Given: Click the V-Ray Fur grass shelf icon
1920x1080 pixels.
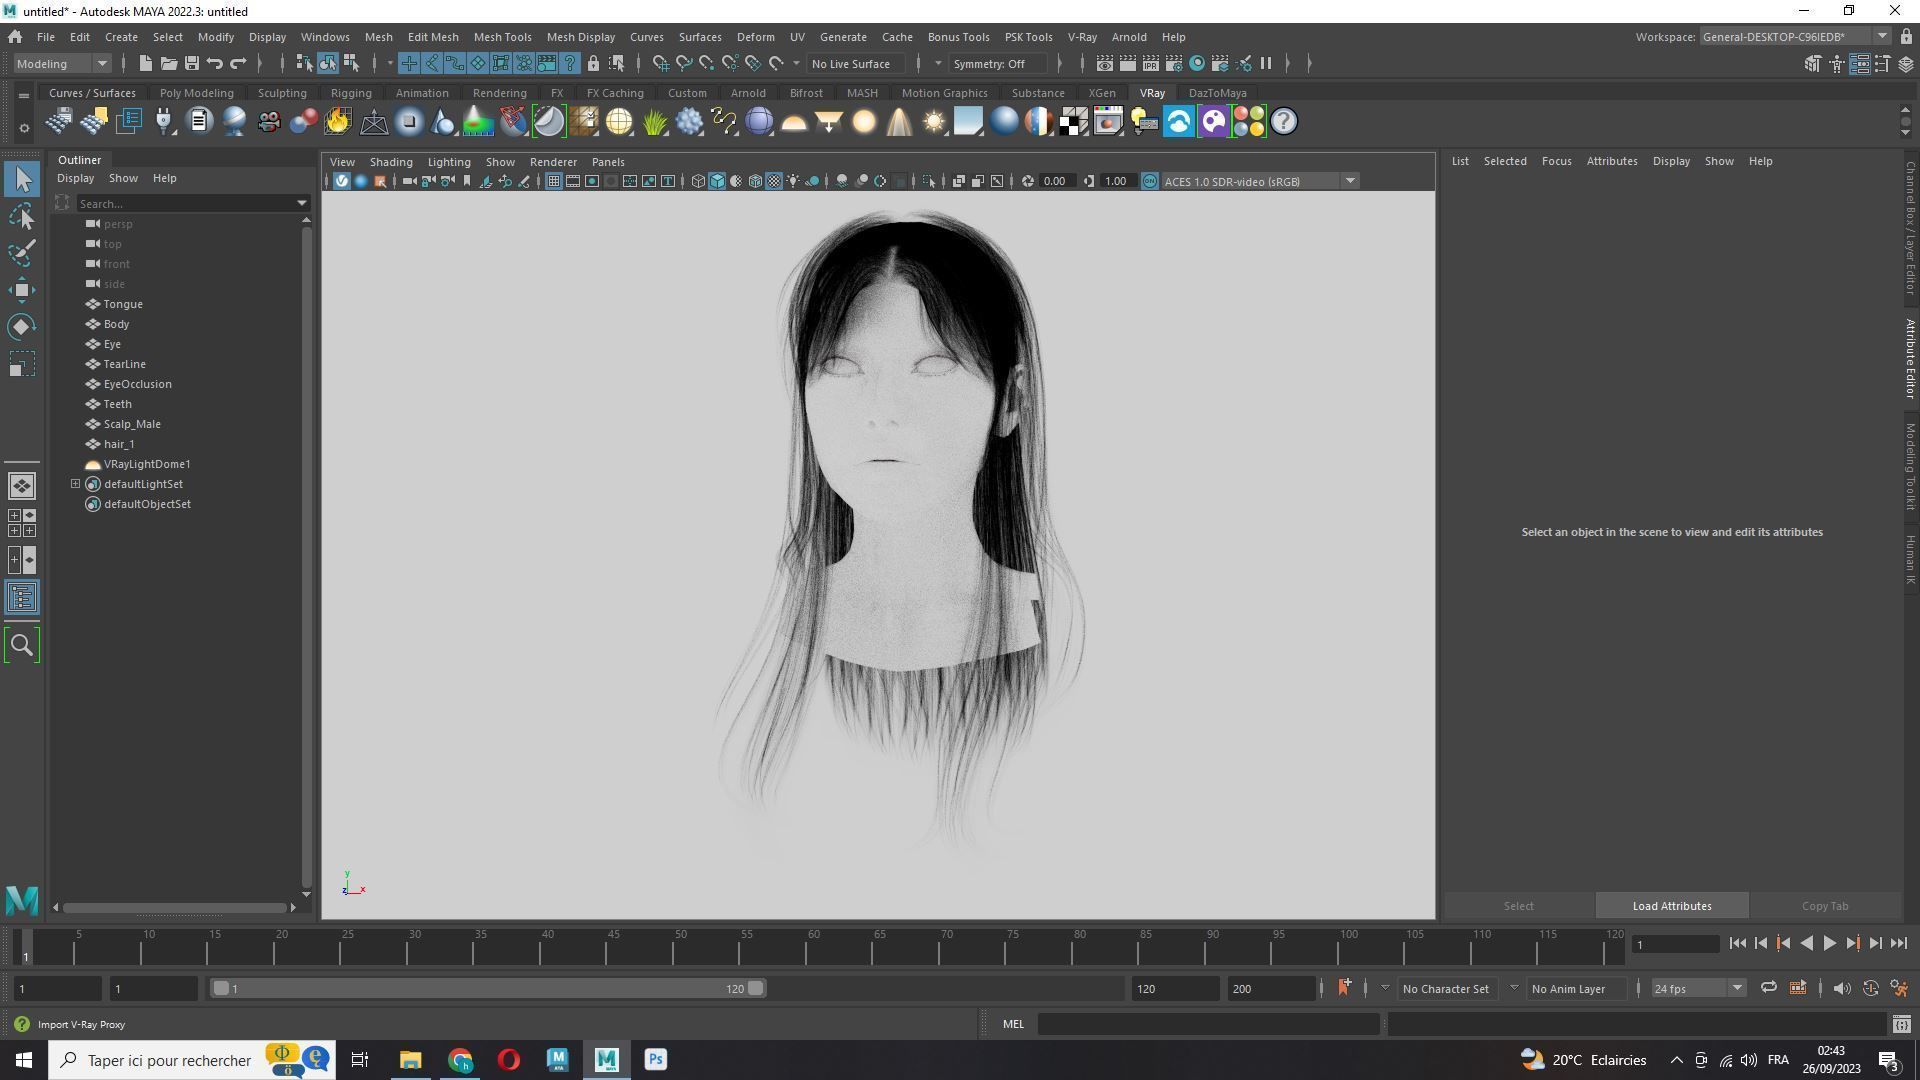Looking at the screenshot, I should point(655,122).
